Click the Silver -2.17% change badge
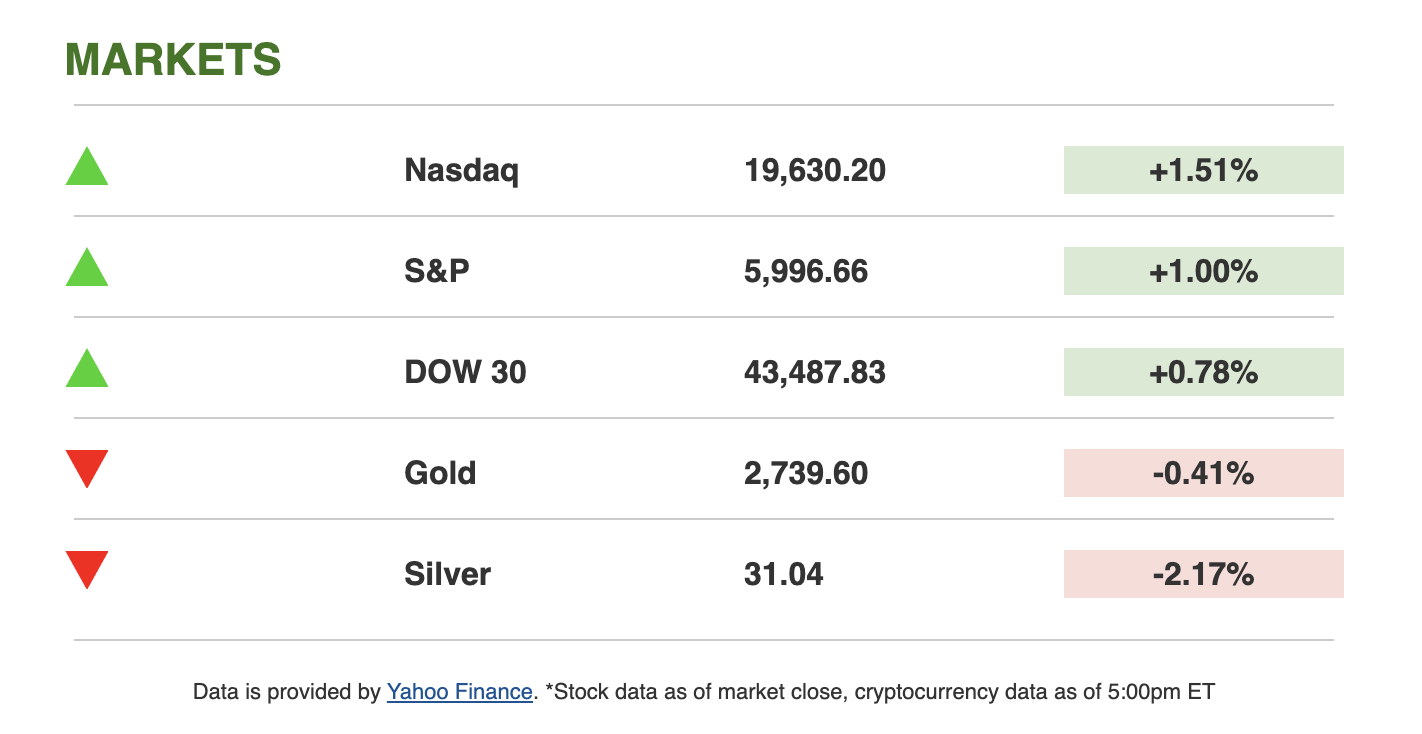Screen dimensions: 1422x734 (x=1203, y=574)
